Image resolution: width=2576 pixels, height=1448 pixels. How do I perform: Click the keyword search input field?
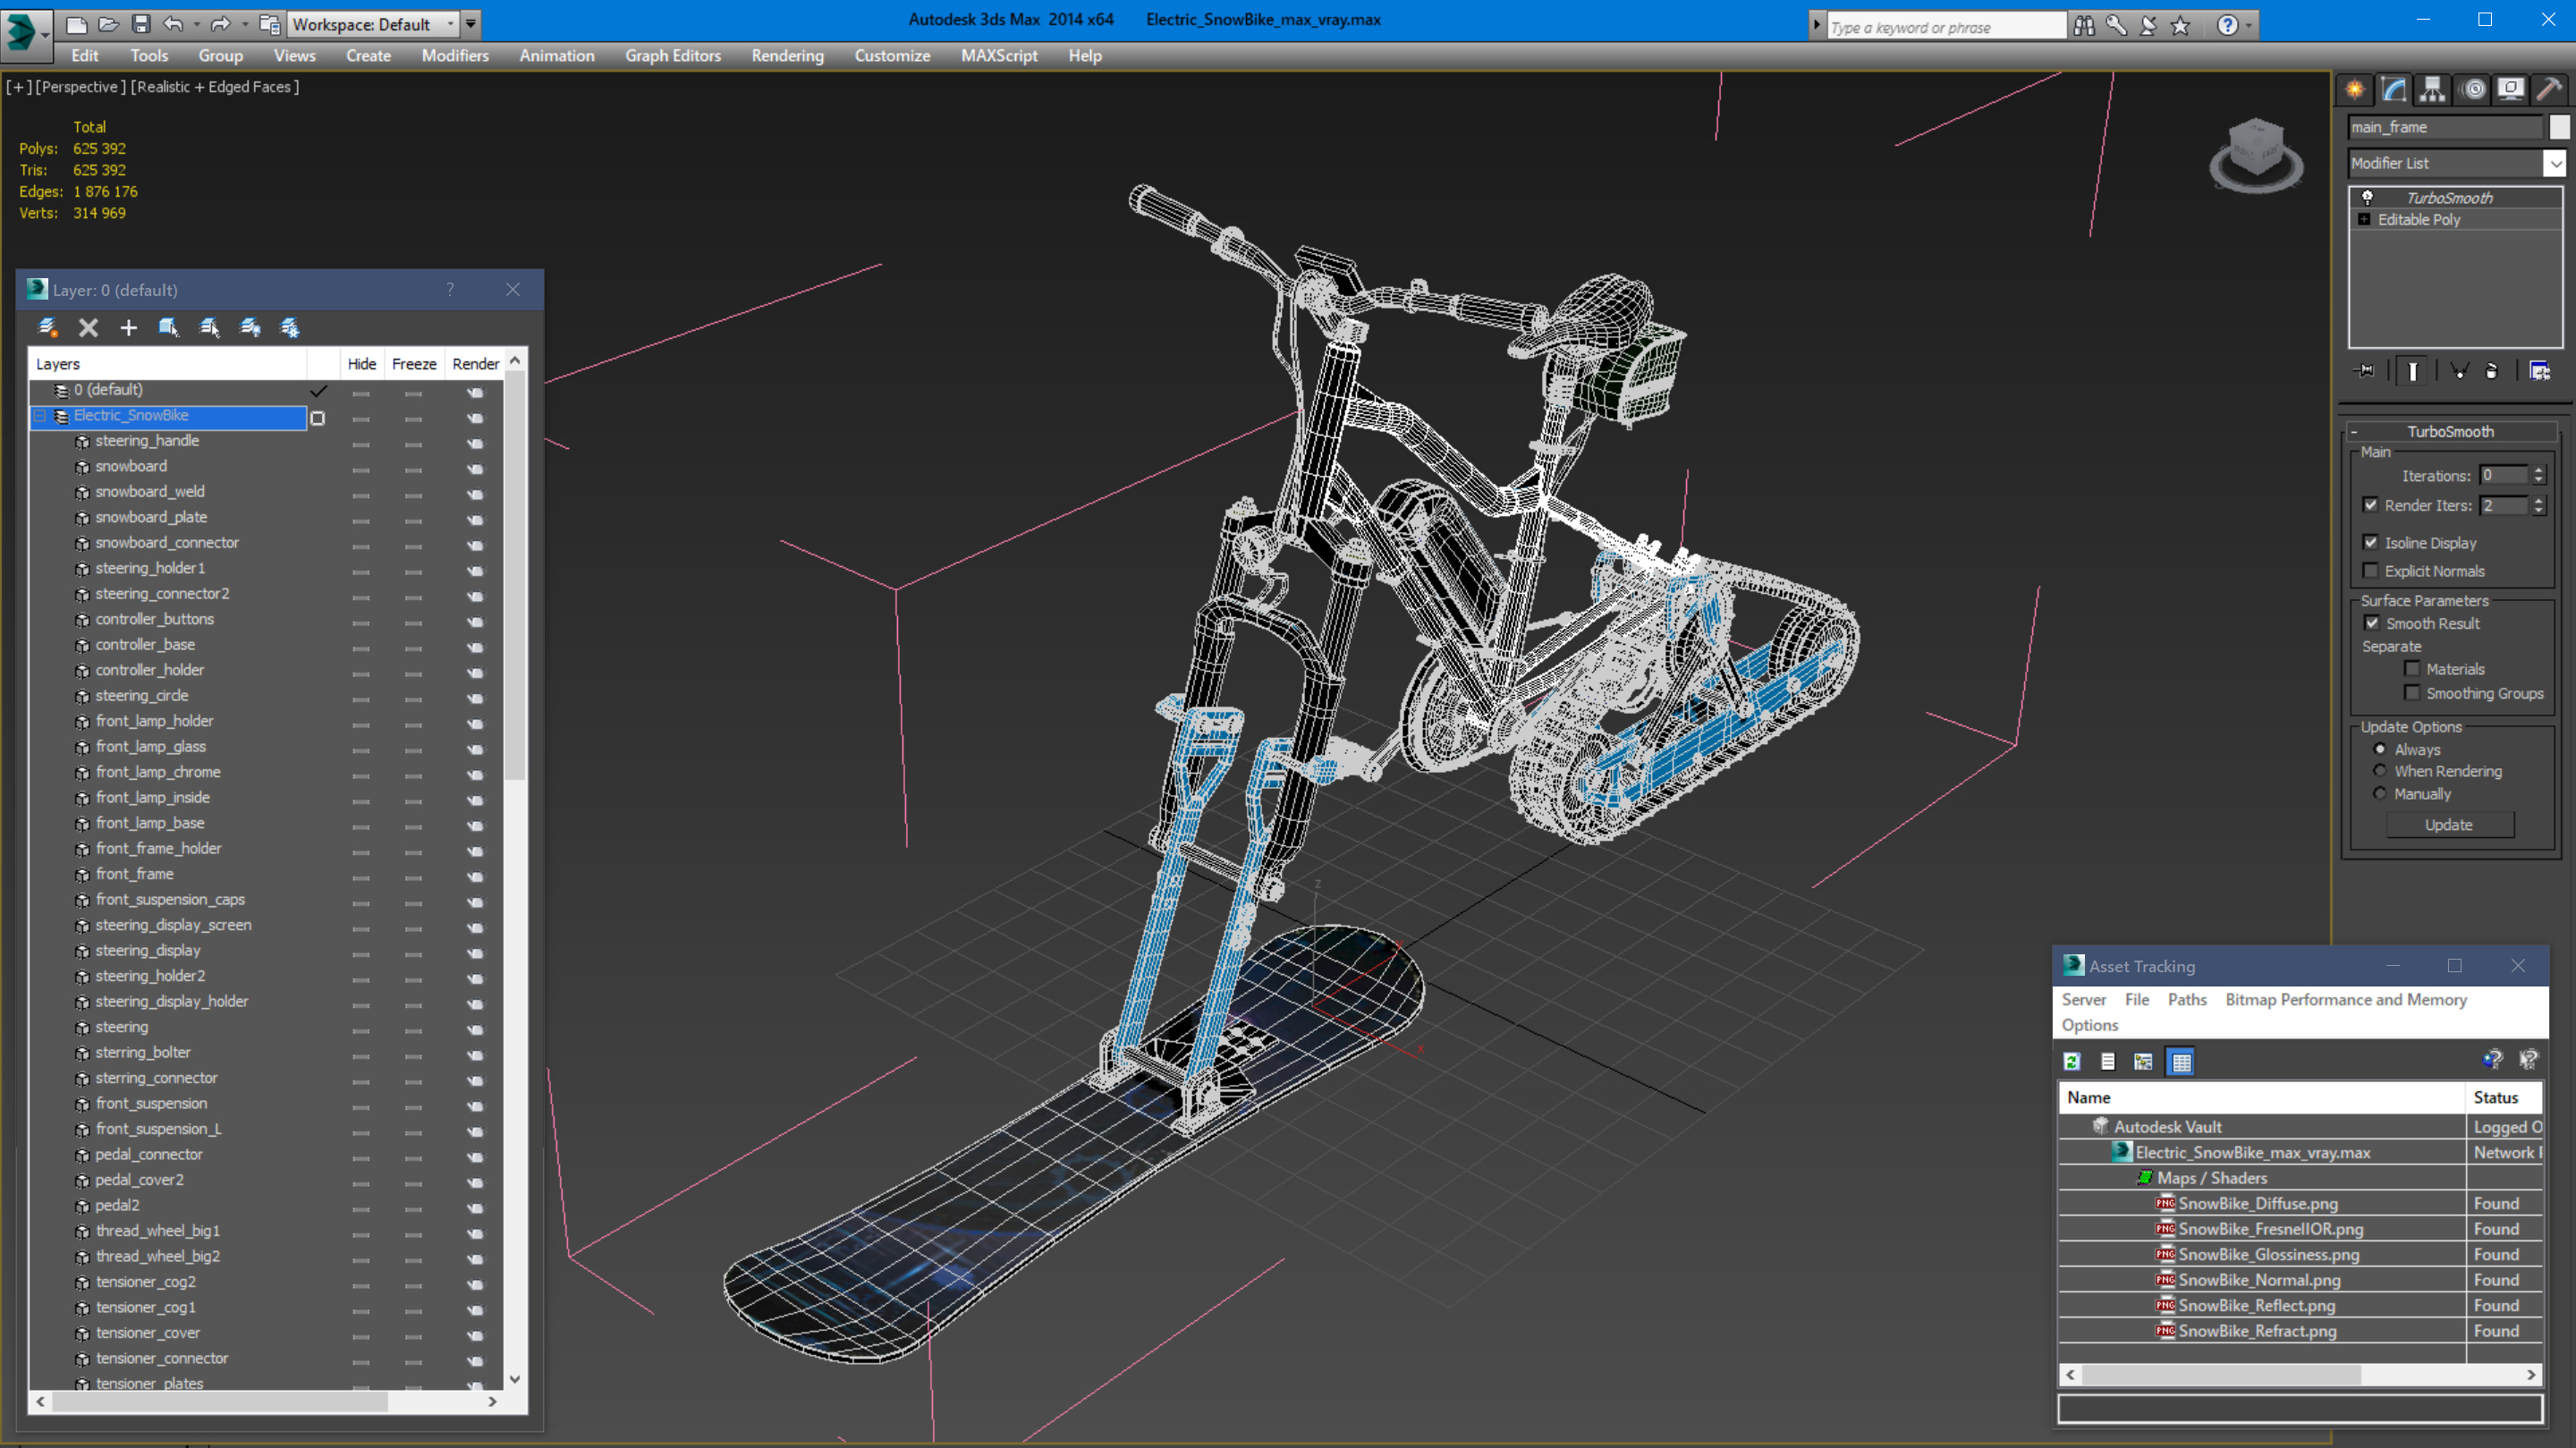click(1947, 27)
